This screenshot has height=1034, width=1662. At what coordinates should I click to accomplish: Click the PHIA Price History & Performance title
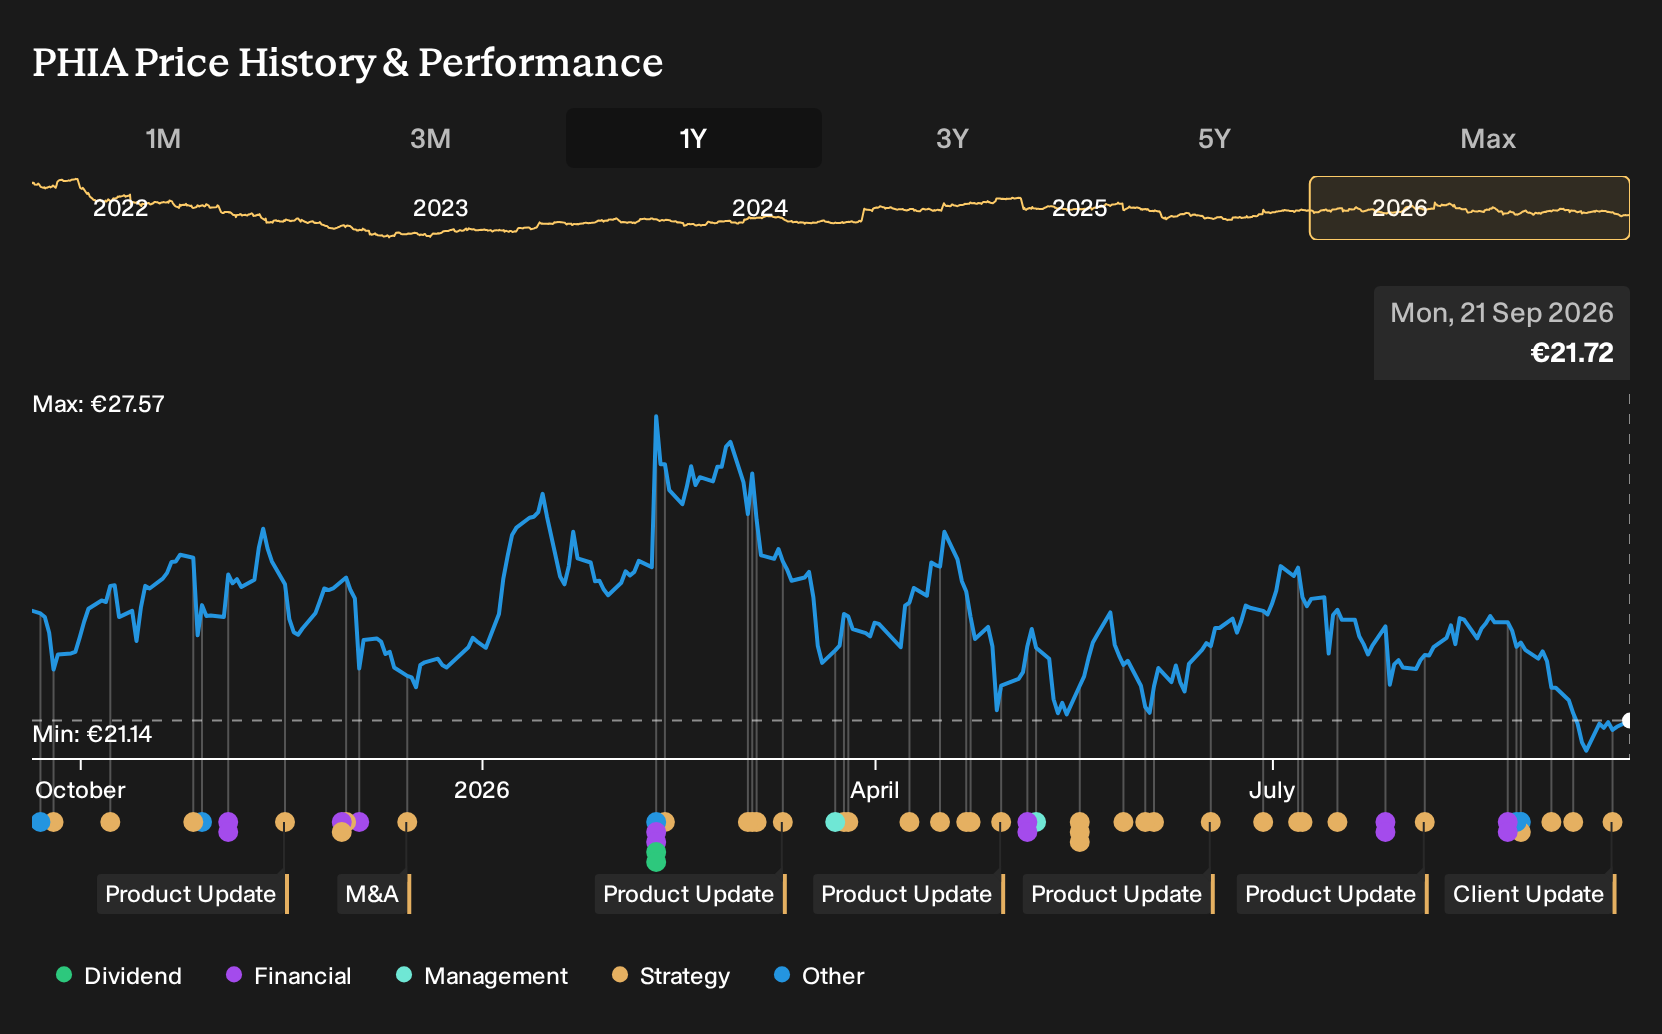(348, 62)
